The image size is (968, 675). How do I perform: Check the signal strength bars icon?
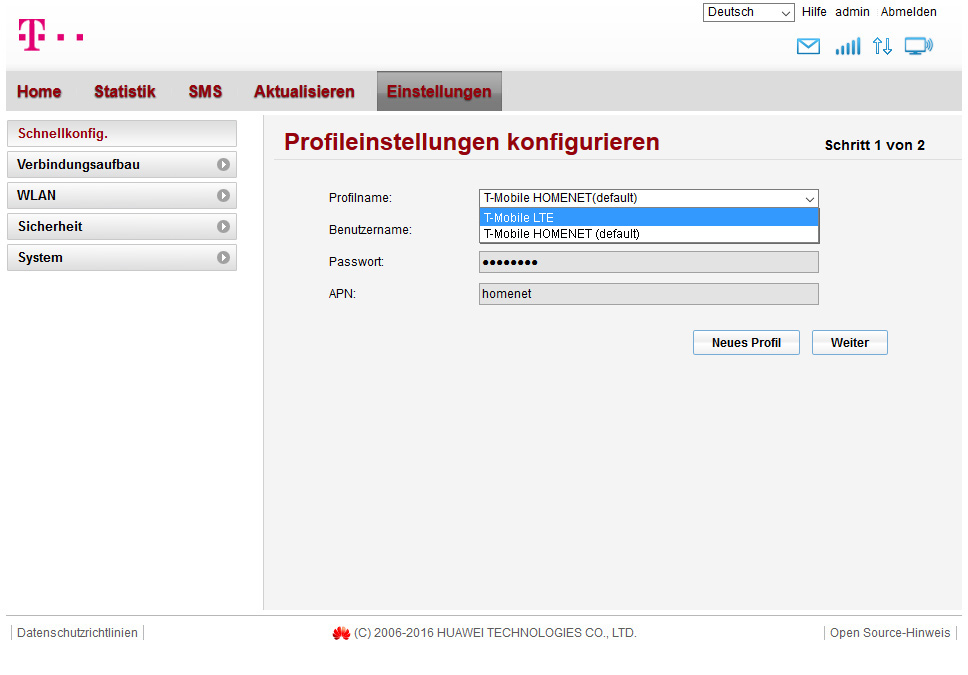(848, 46)
